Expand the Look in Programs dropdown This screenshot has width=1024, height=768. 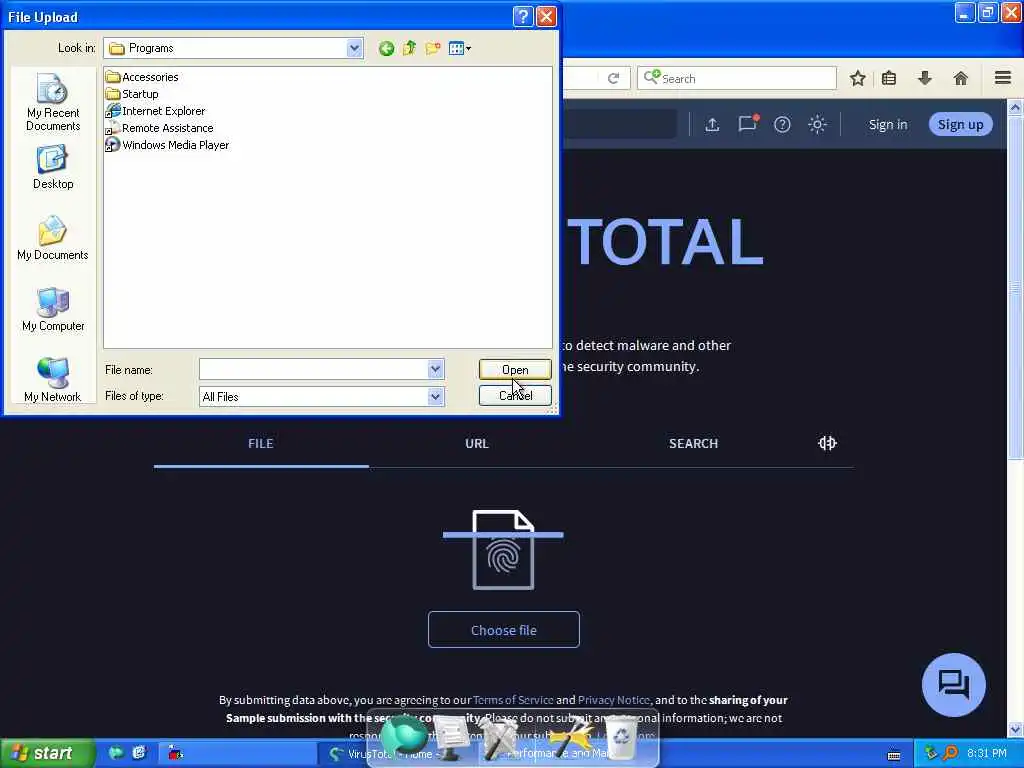pos(354,48)
